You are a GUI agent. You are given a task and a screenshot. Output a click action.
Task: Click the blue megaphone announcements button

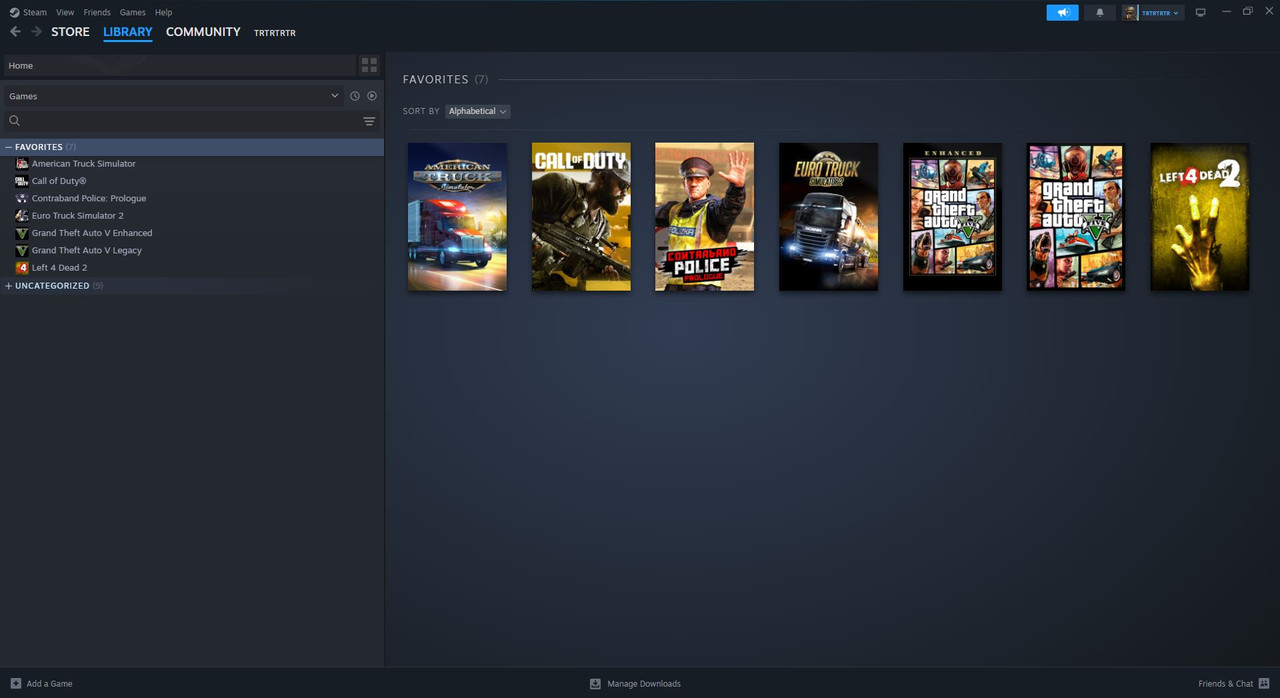coord(1063,12)
